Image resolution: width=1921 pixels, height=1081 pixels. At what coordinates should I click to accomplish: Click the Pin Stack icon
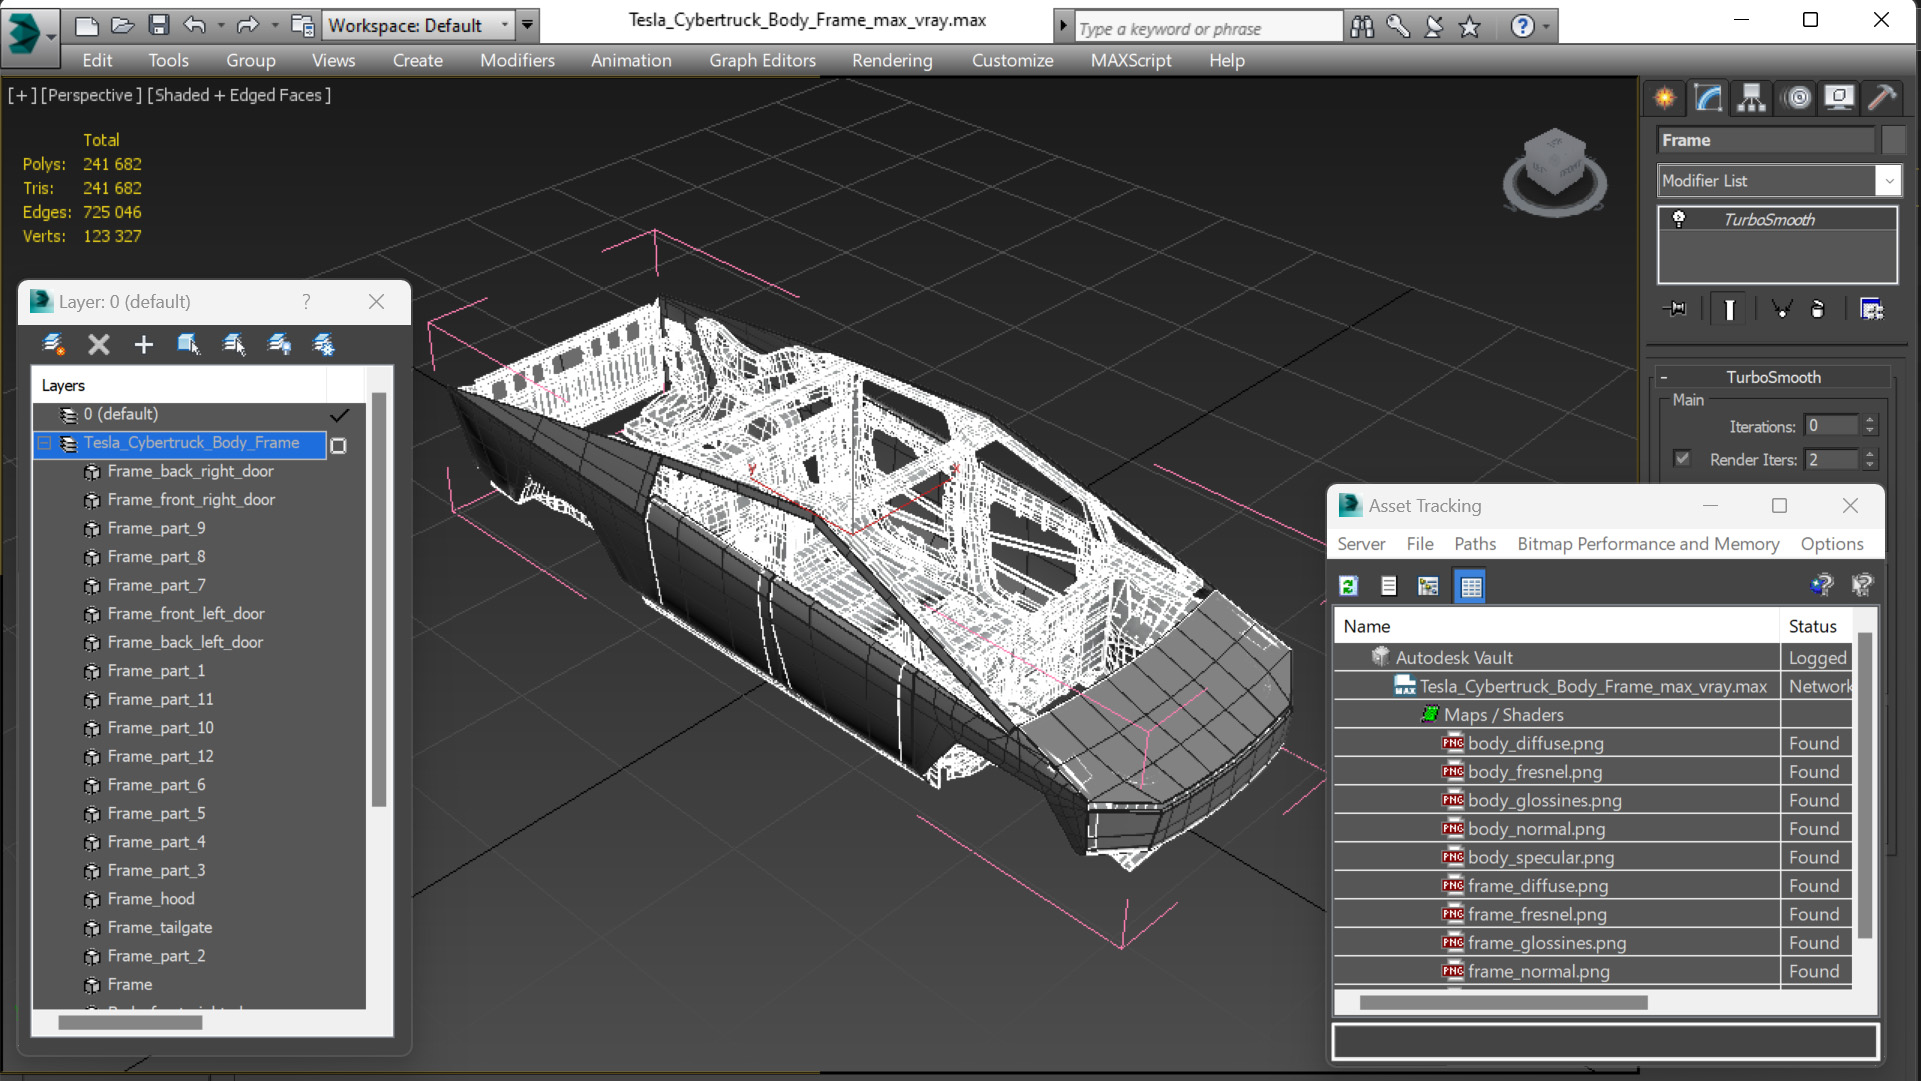click(x=1675, y=309)
